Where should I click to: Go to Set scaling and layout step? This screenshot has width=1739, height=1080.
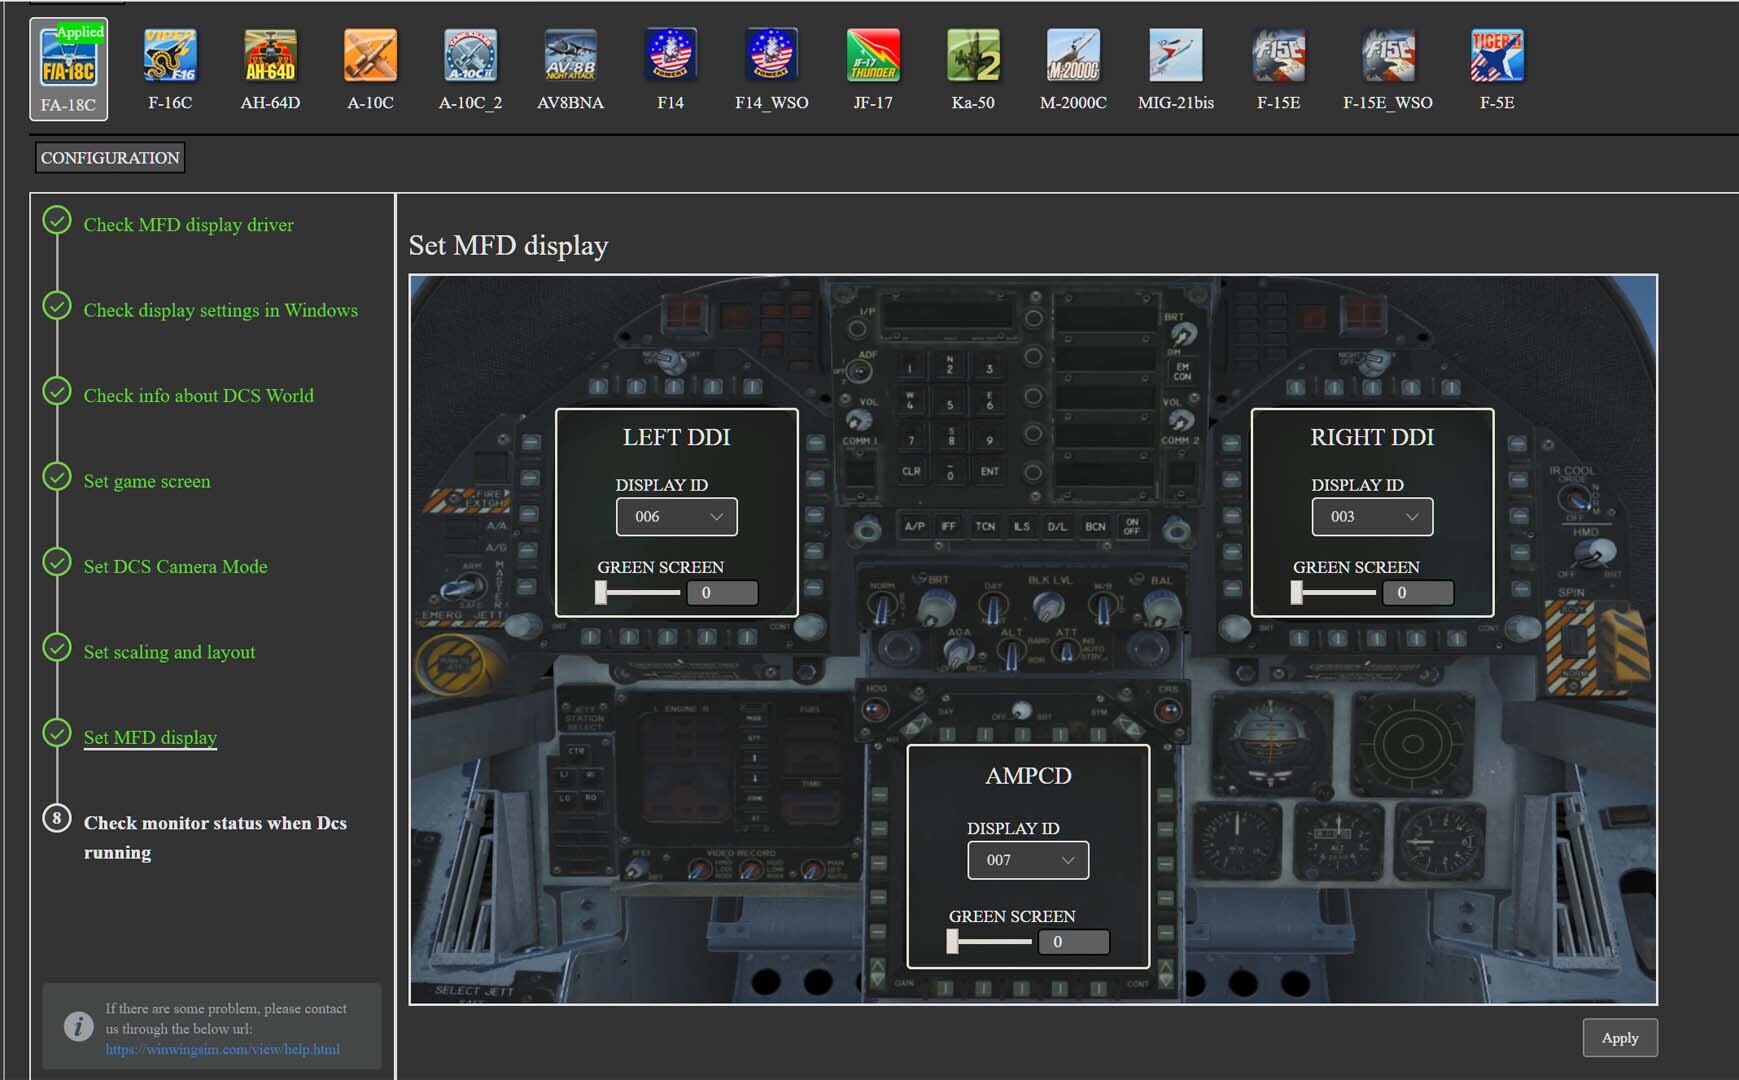coord(169,652)
